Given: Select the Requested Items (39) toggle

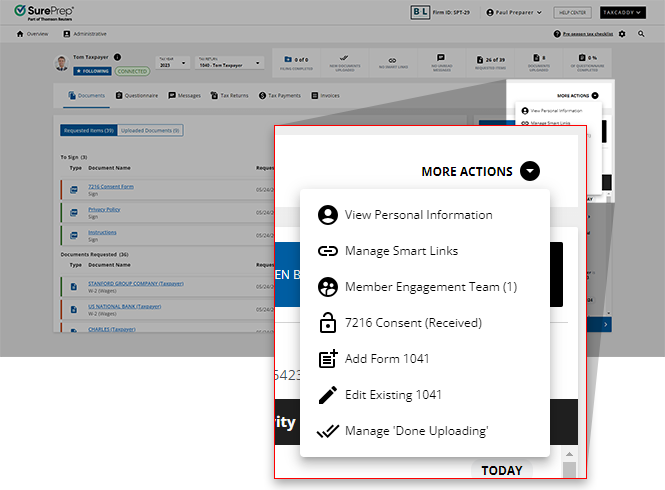Looking at the screenshot, I should coord(89,130).
